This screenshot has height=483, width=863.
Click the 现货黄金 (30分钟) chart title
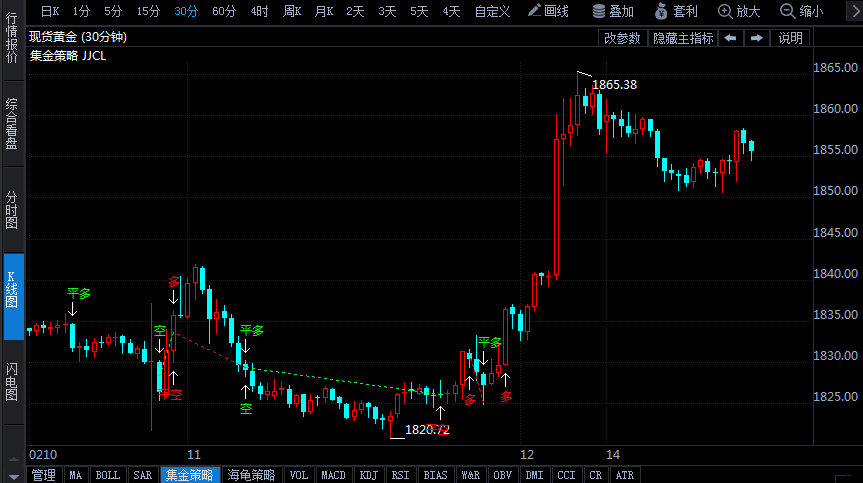coord(78,37)
